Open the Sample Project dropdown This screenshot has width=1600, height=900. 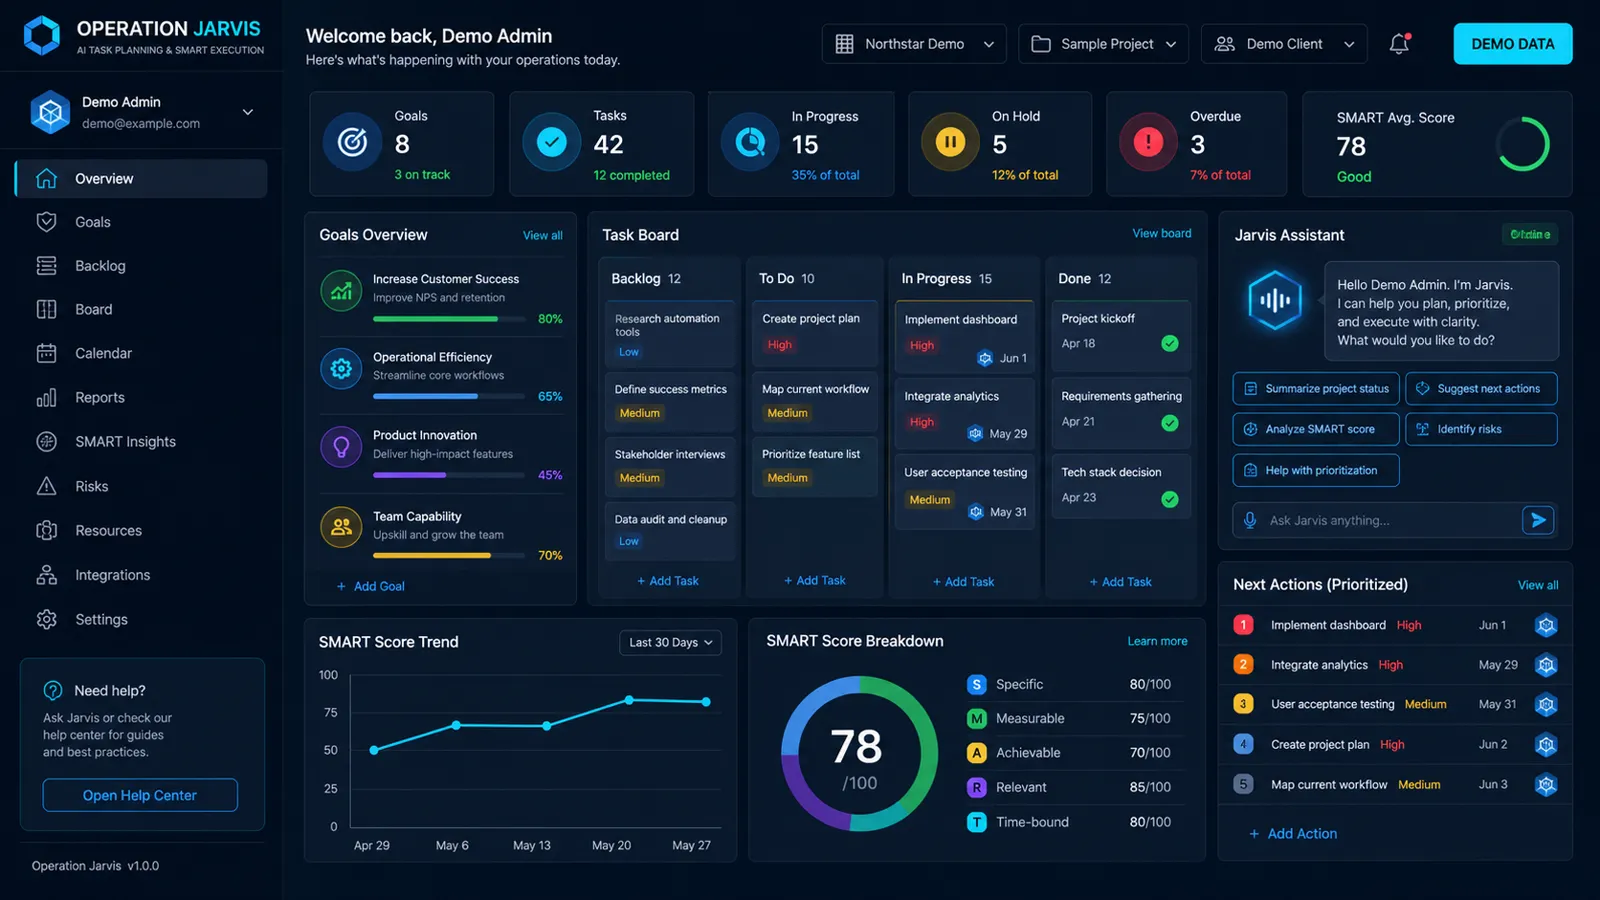pos(1103,44)
